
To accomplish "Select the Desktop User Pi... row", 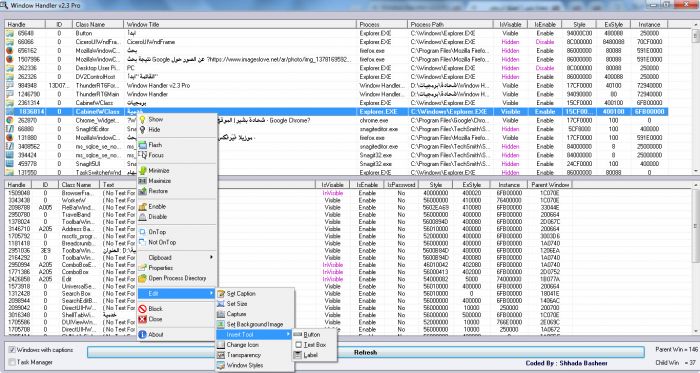I will [337, 68].
